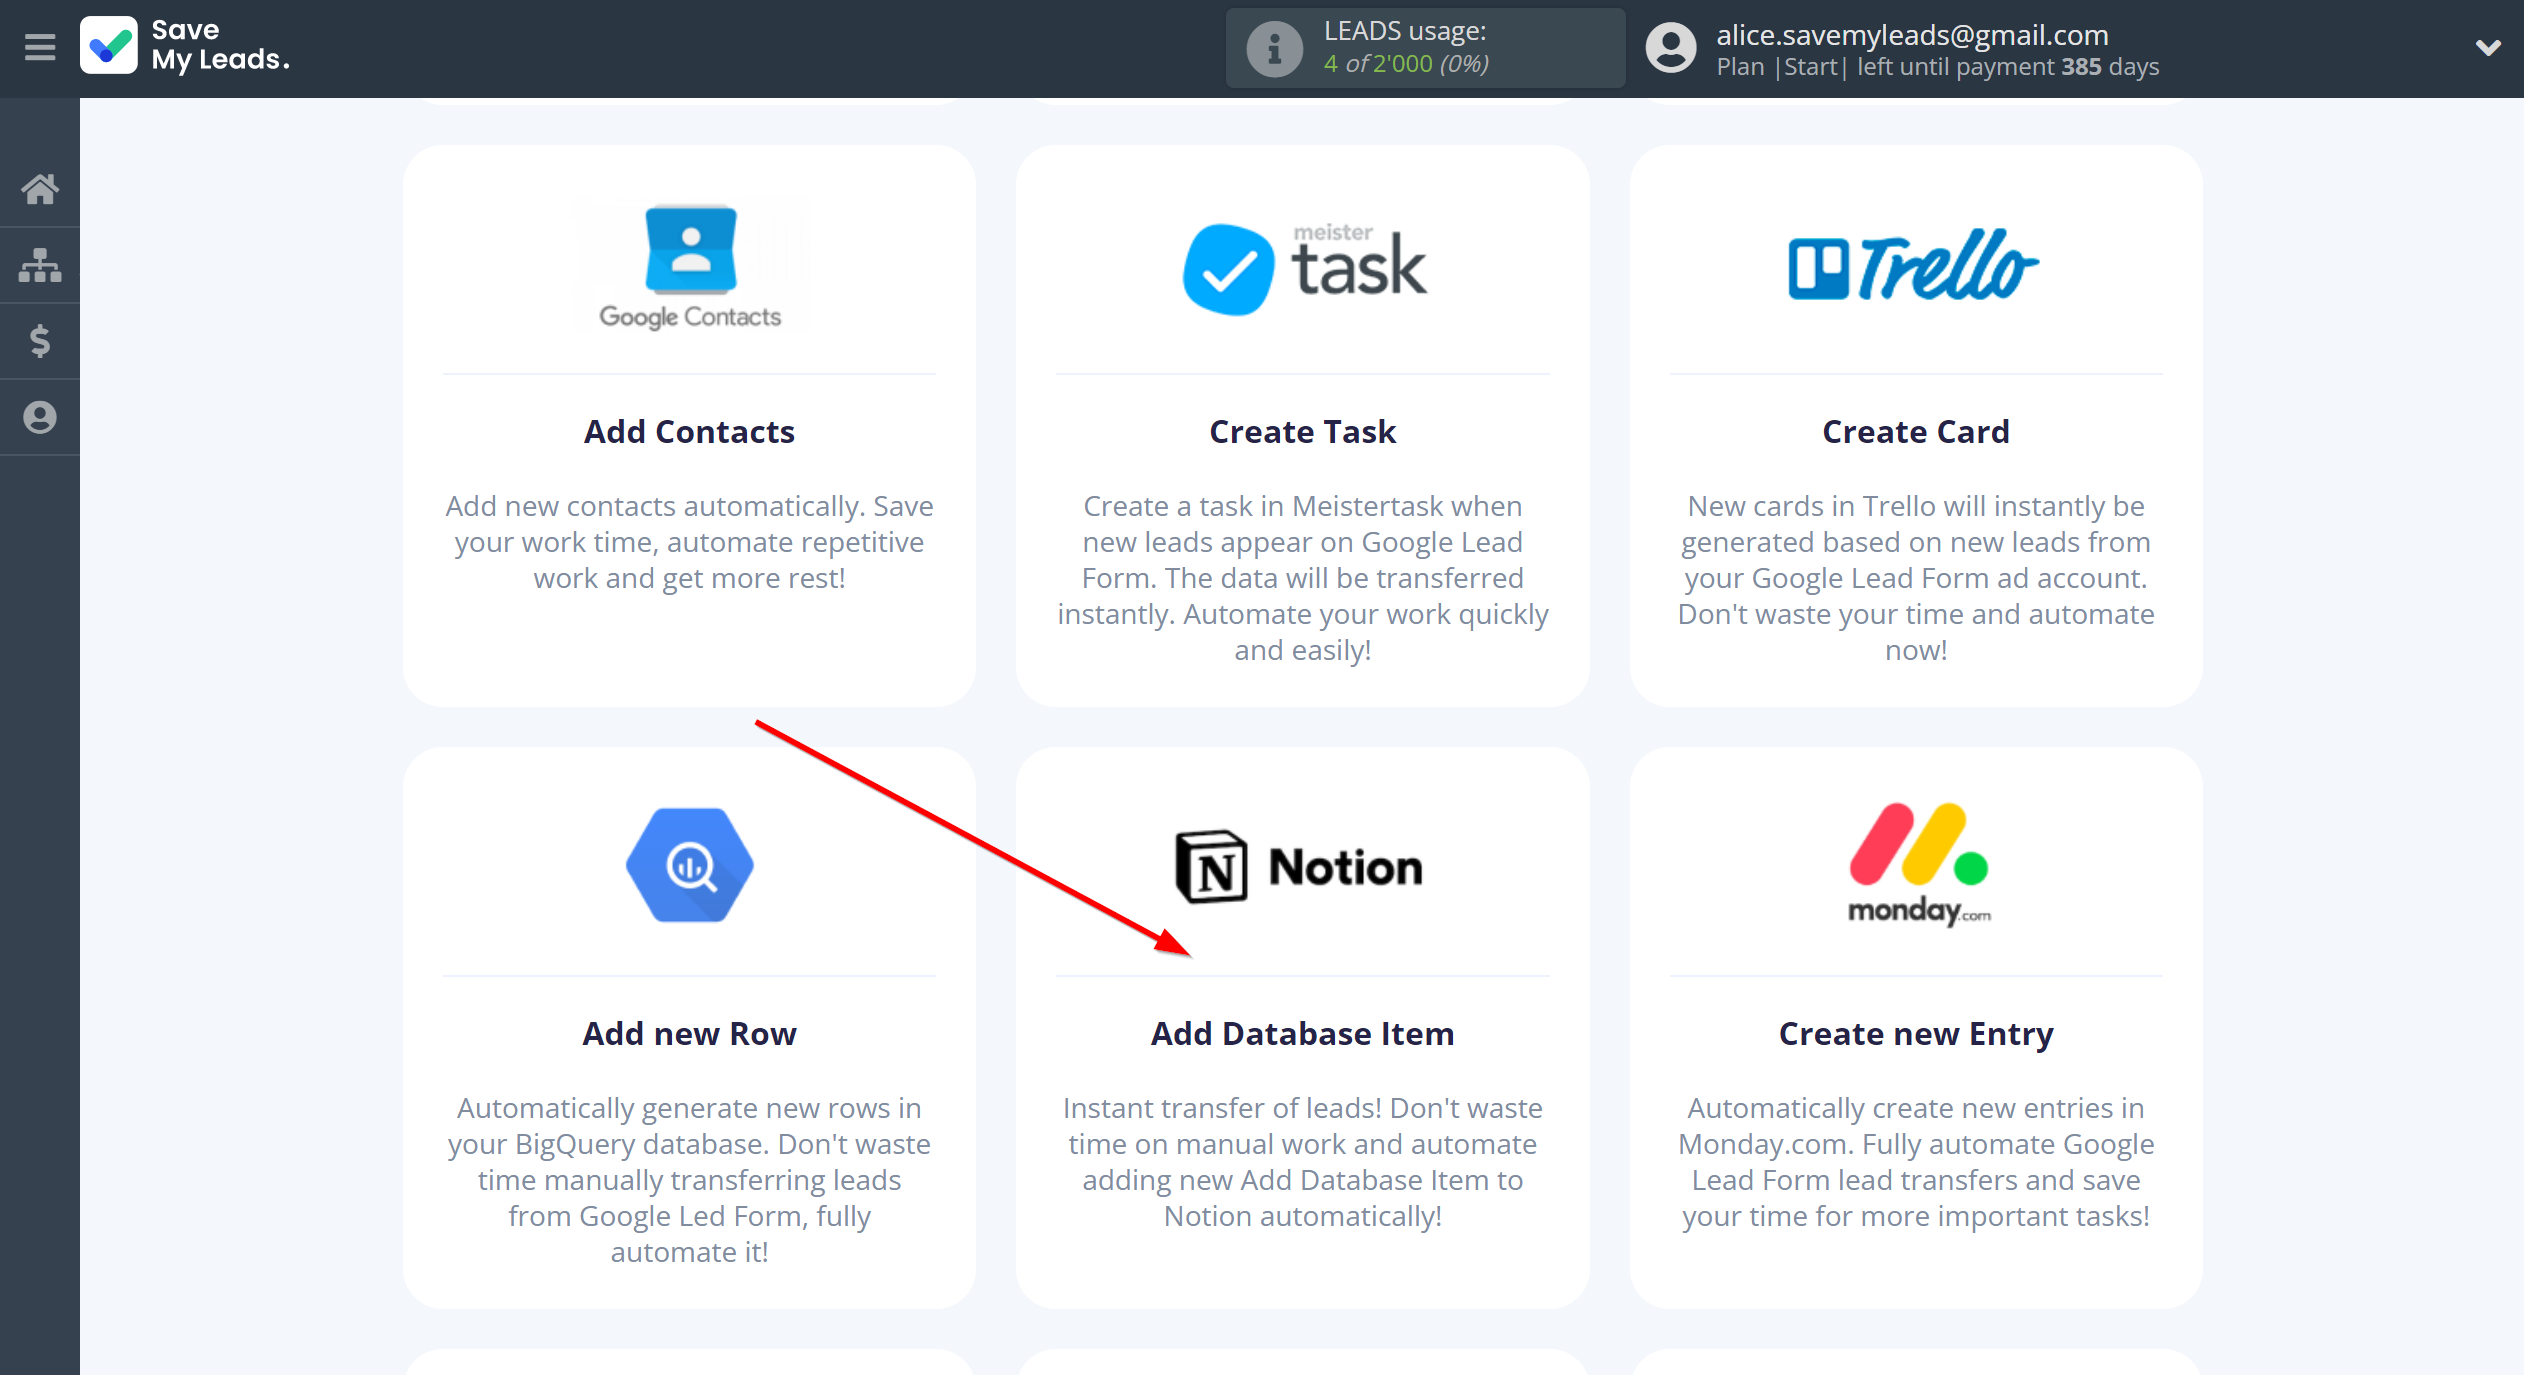Click the MeisterTask Create Task icon
2524x1375 pixels.
click(1303, 262)
